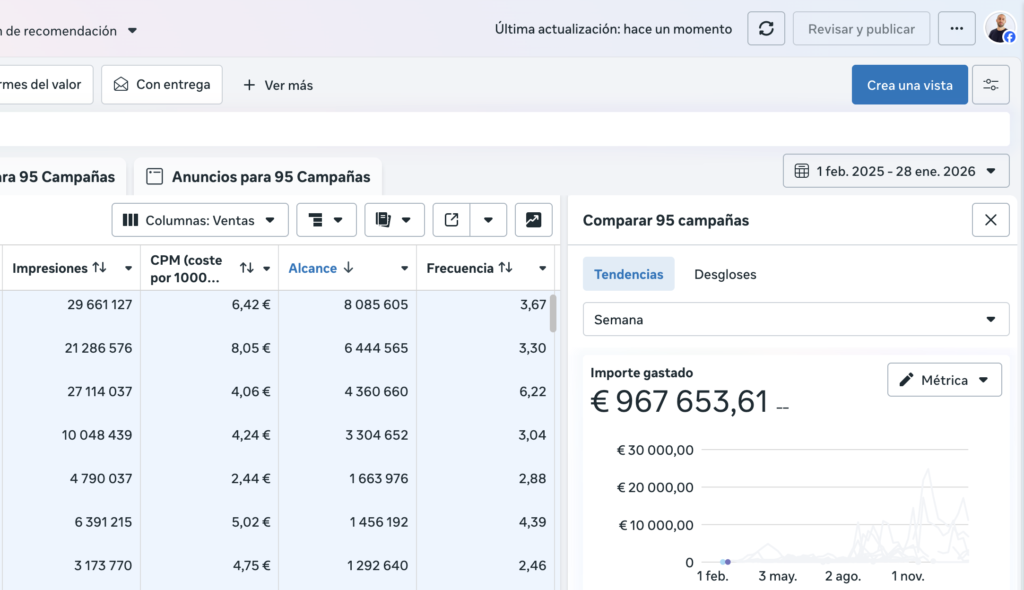The height and width of the screenshot is (590, 1024).
Task: Toggle the charts panel icon
Action: 534,220
